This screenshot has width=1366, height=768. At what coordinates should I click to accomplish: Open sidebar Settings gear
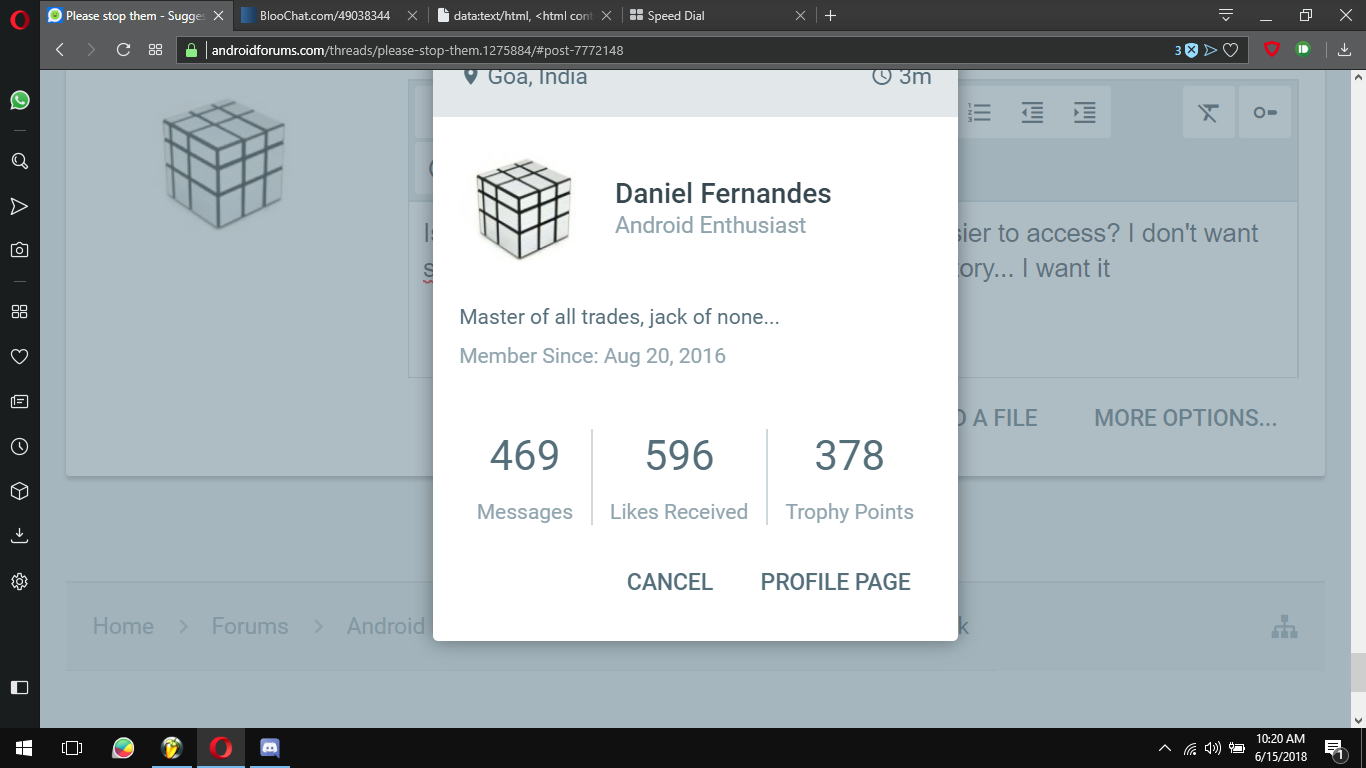(x=19, y=581)
